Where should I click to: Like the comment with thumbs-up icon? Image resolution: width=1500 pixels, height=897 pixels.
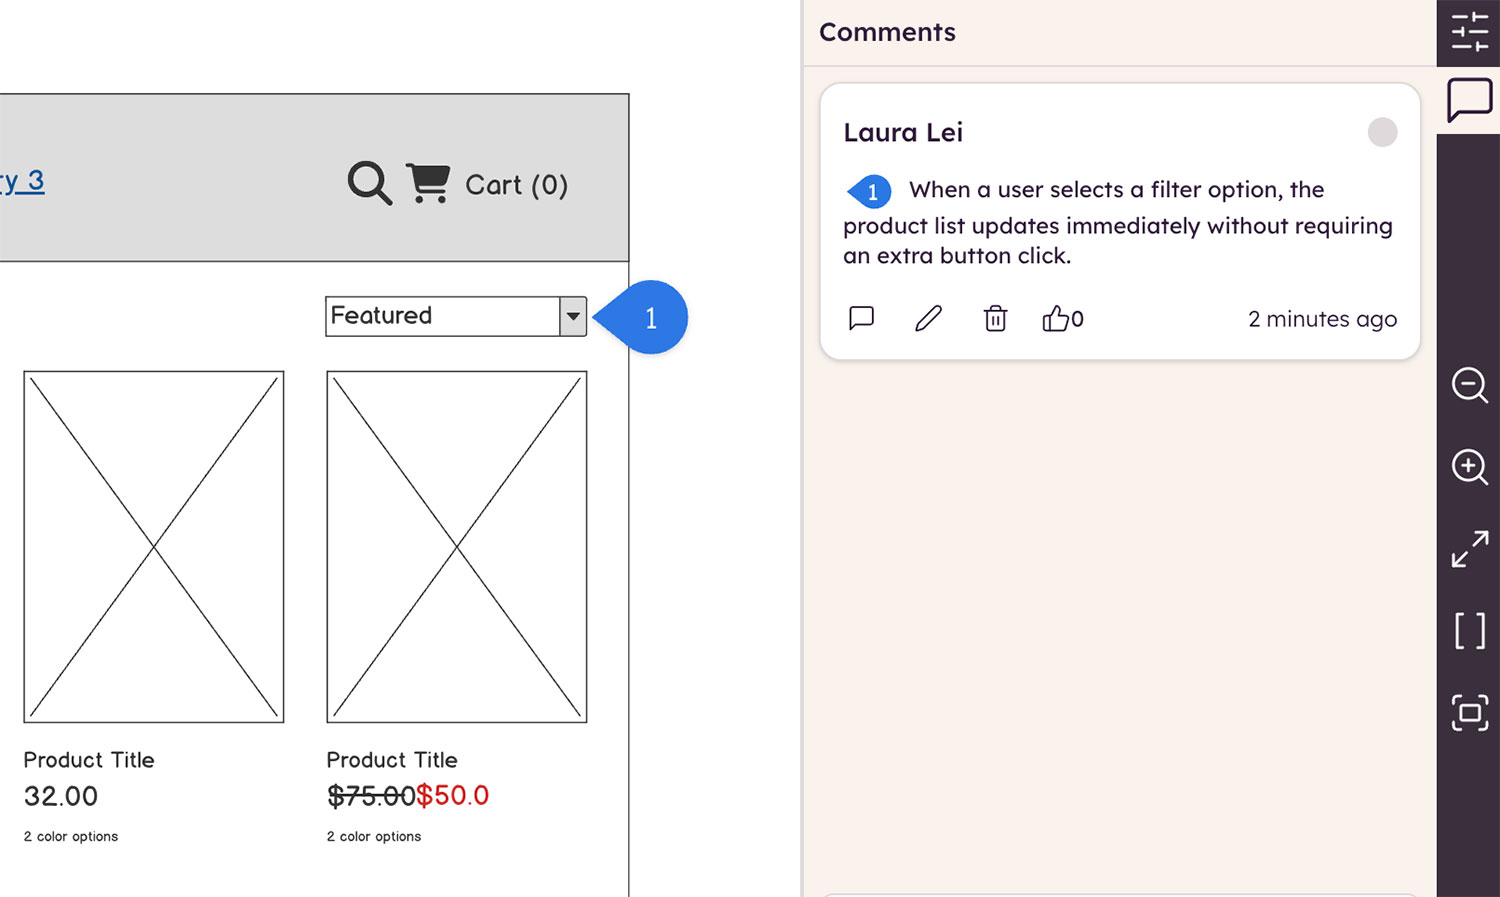pyautogui.click(x=1056, y=318)
